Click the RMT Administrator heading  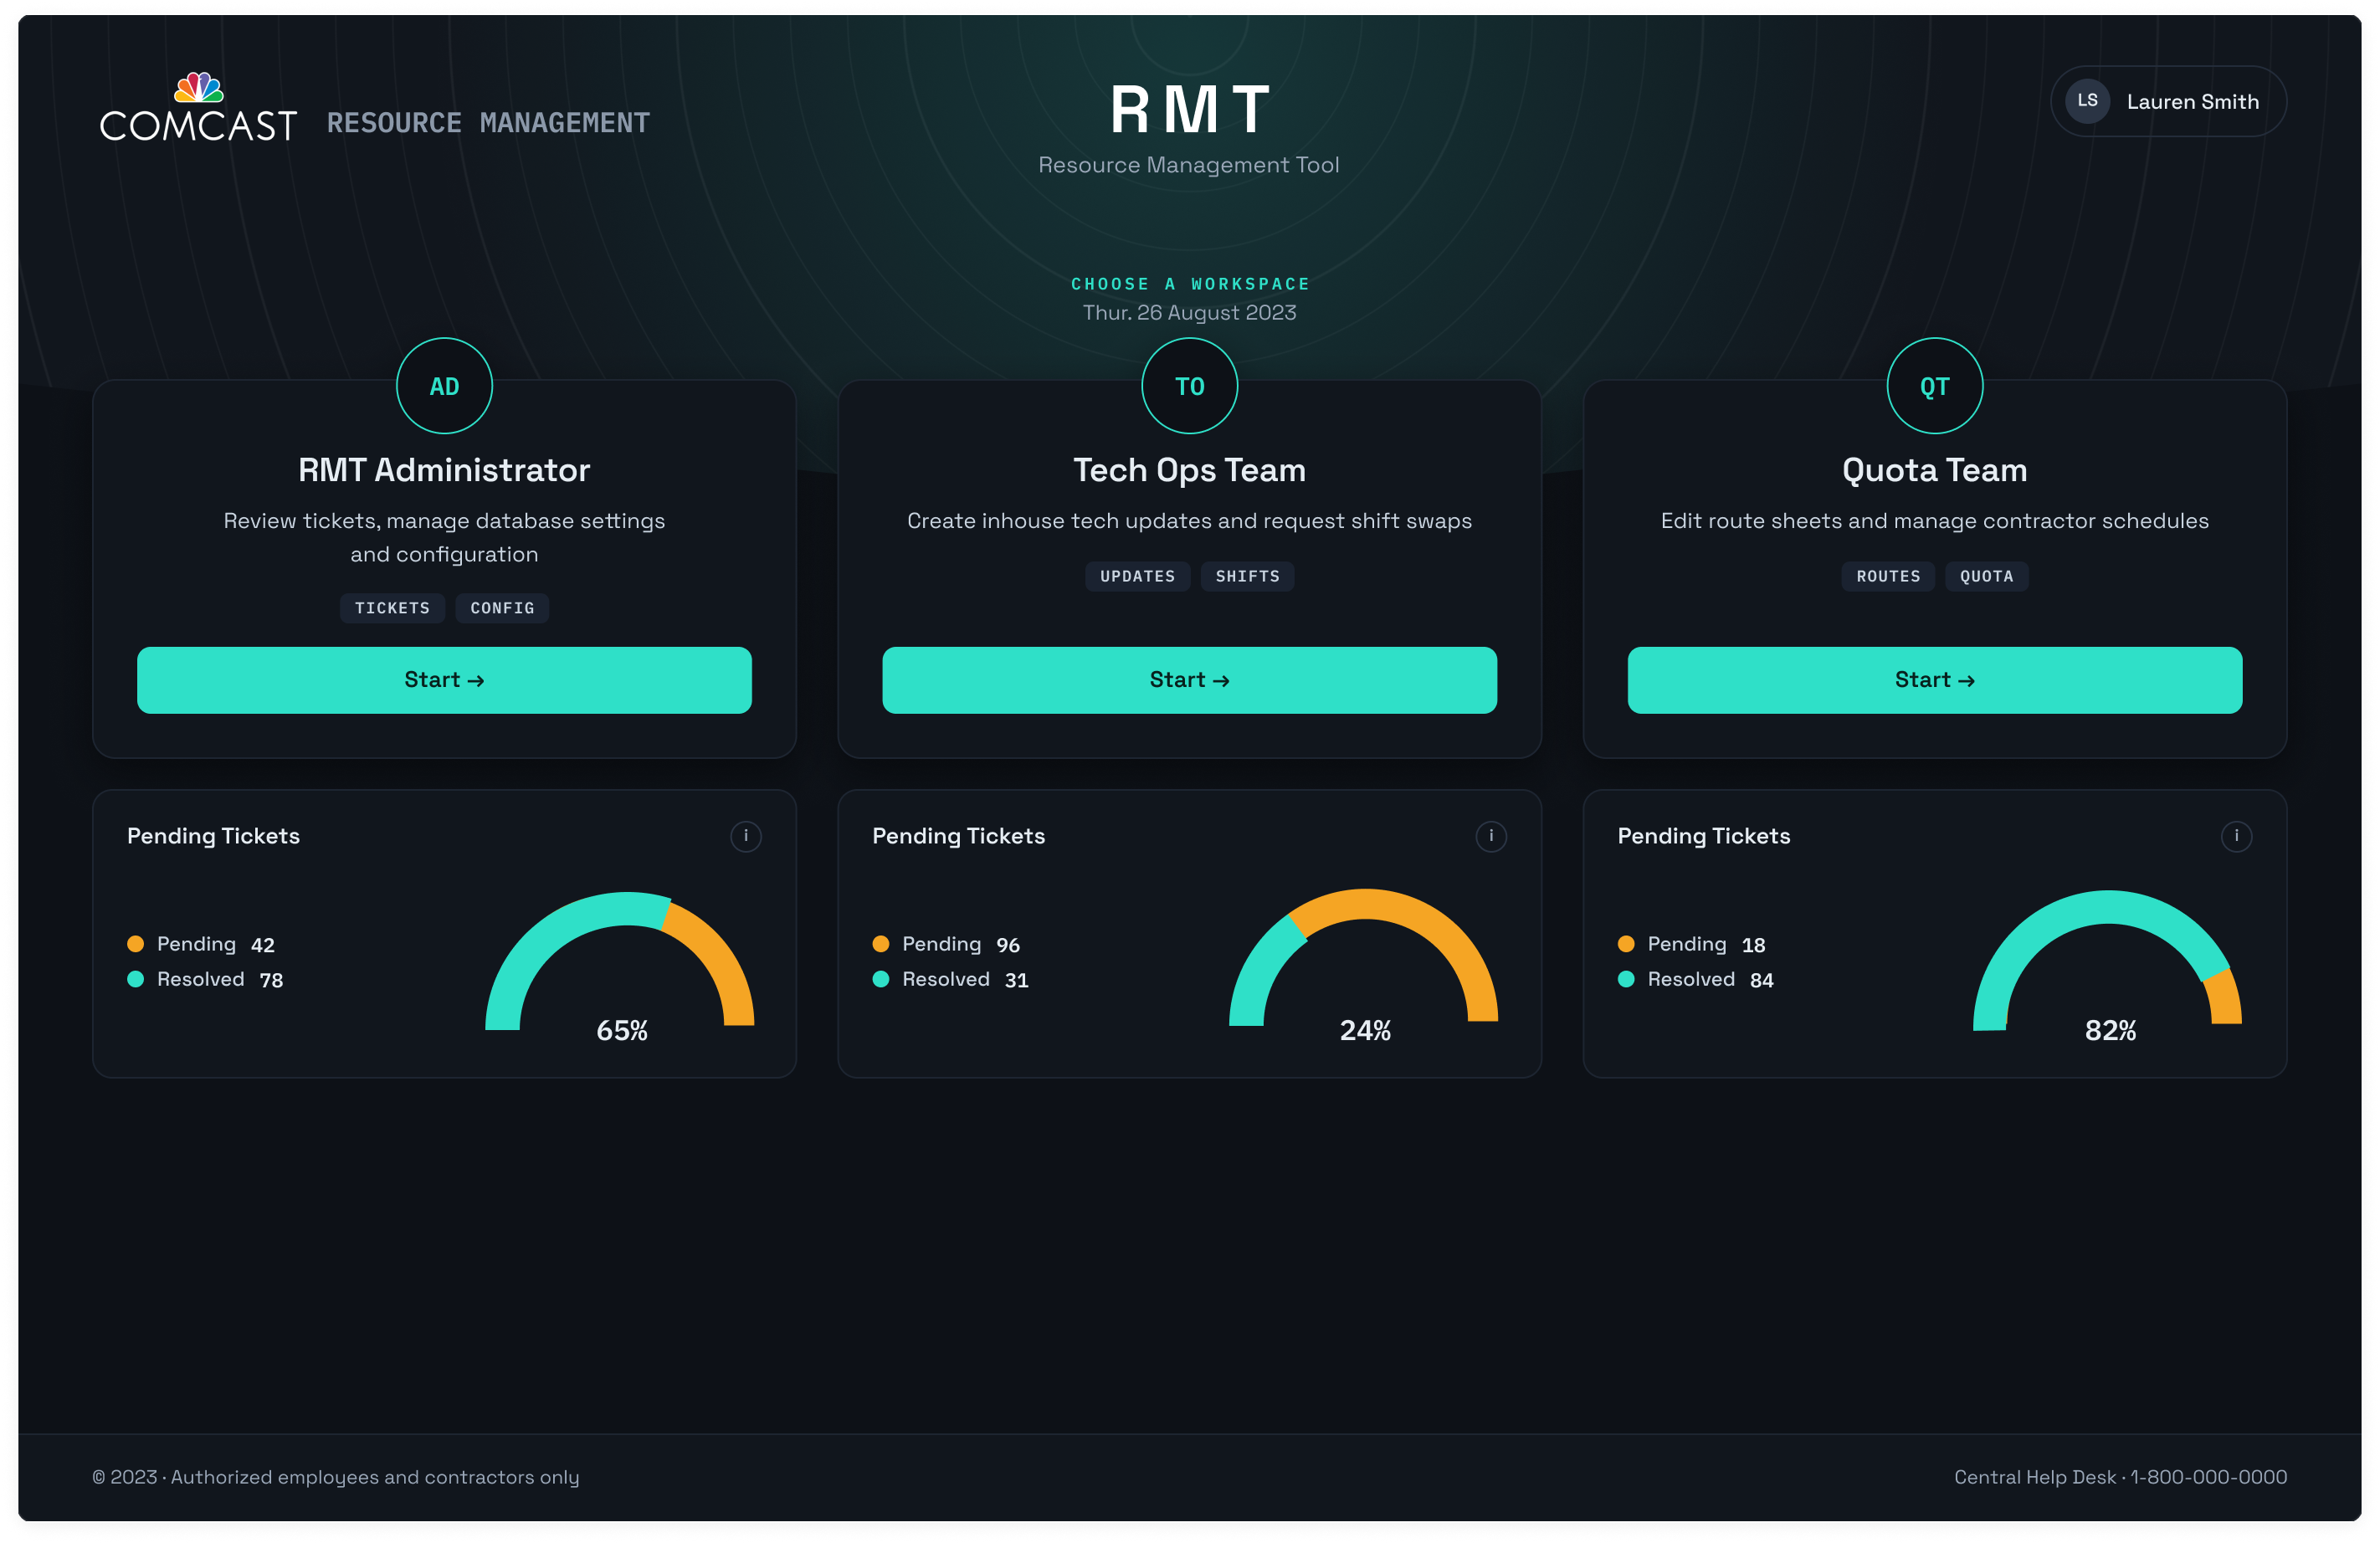444,470
